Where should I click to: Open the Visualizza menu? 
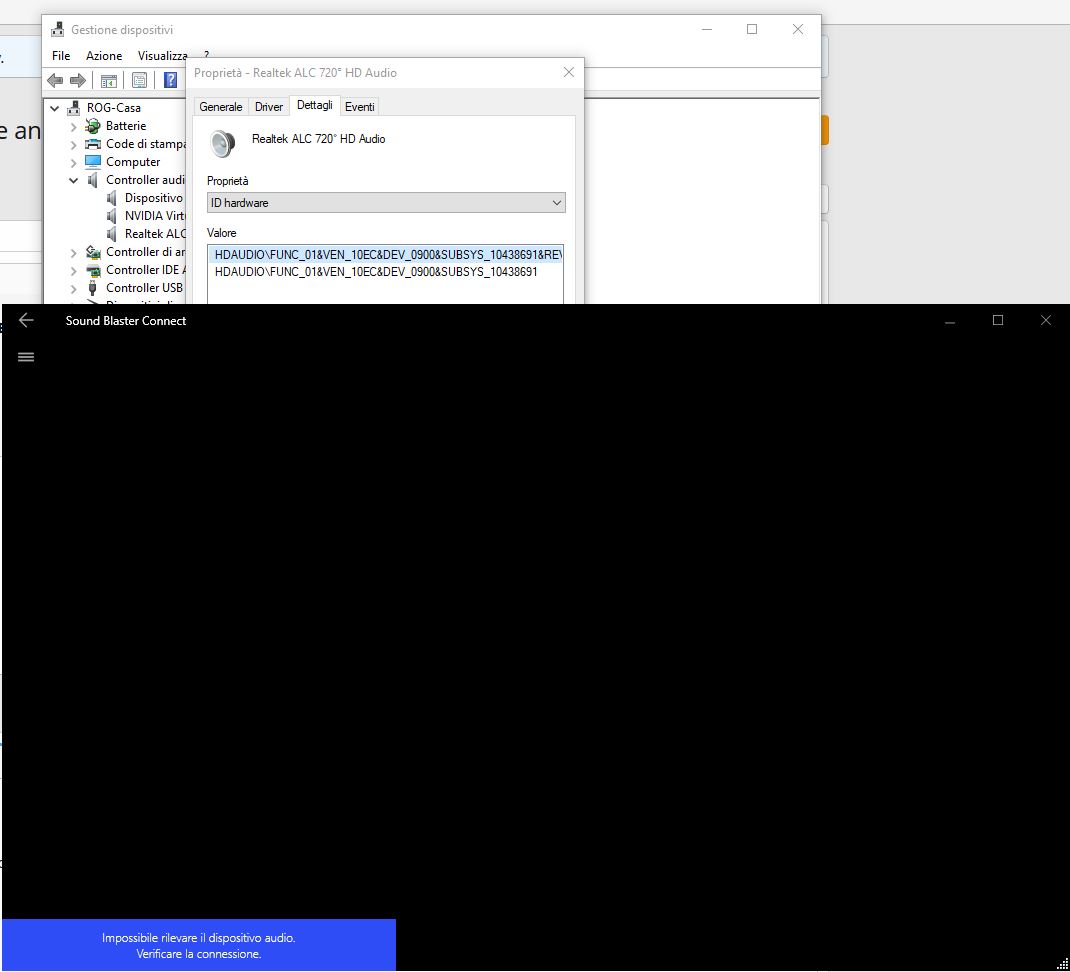[162, 56]
